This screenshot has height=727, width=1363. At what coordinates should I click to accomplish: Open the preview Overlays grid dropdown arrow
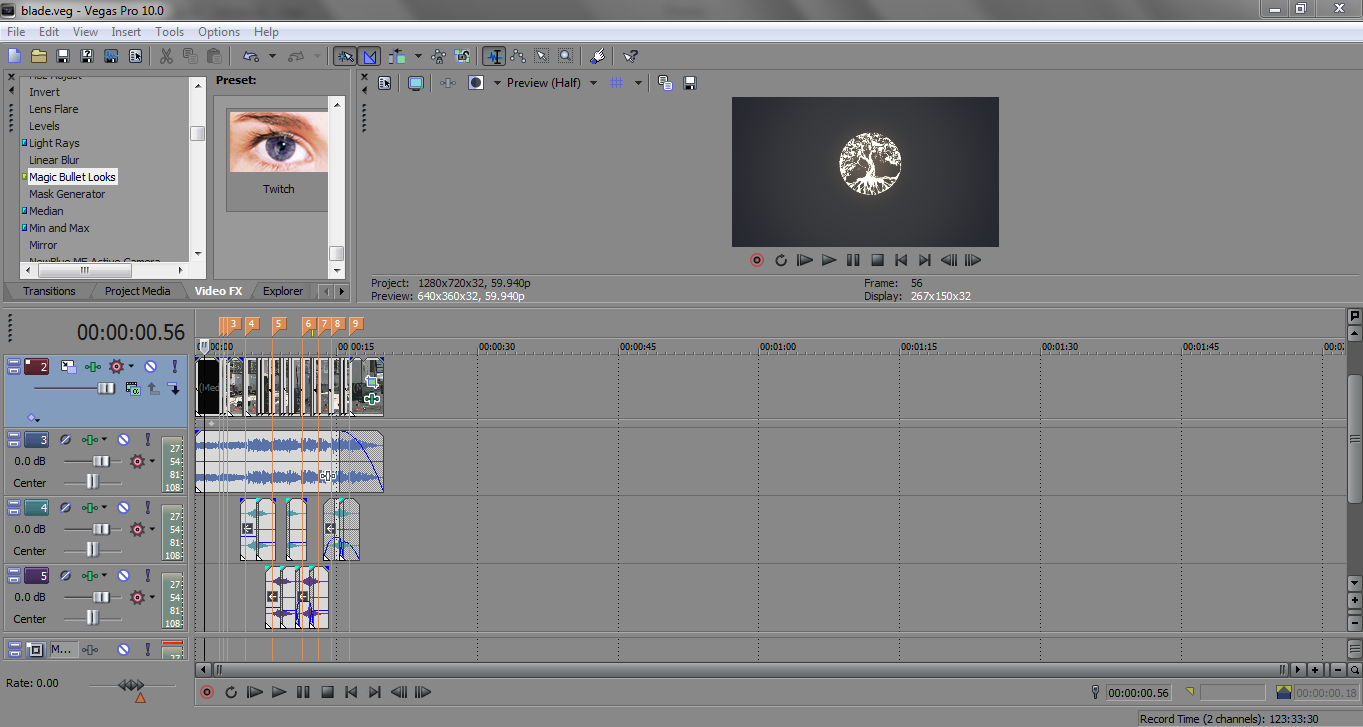pyautogui.click(x=638, y=83)
